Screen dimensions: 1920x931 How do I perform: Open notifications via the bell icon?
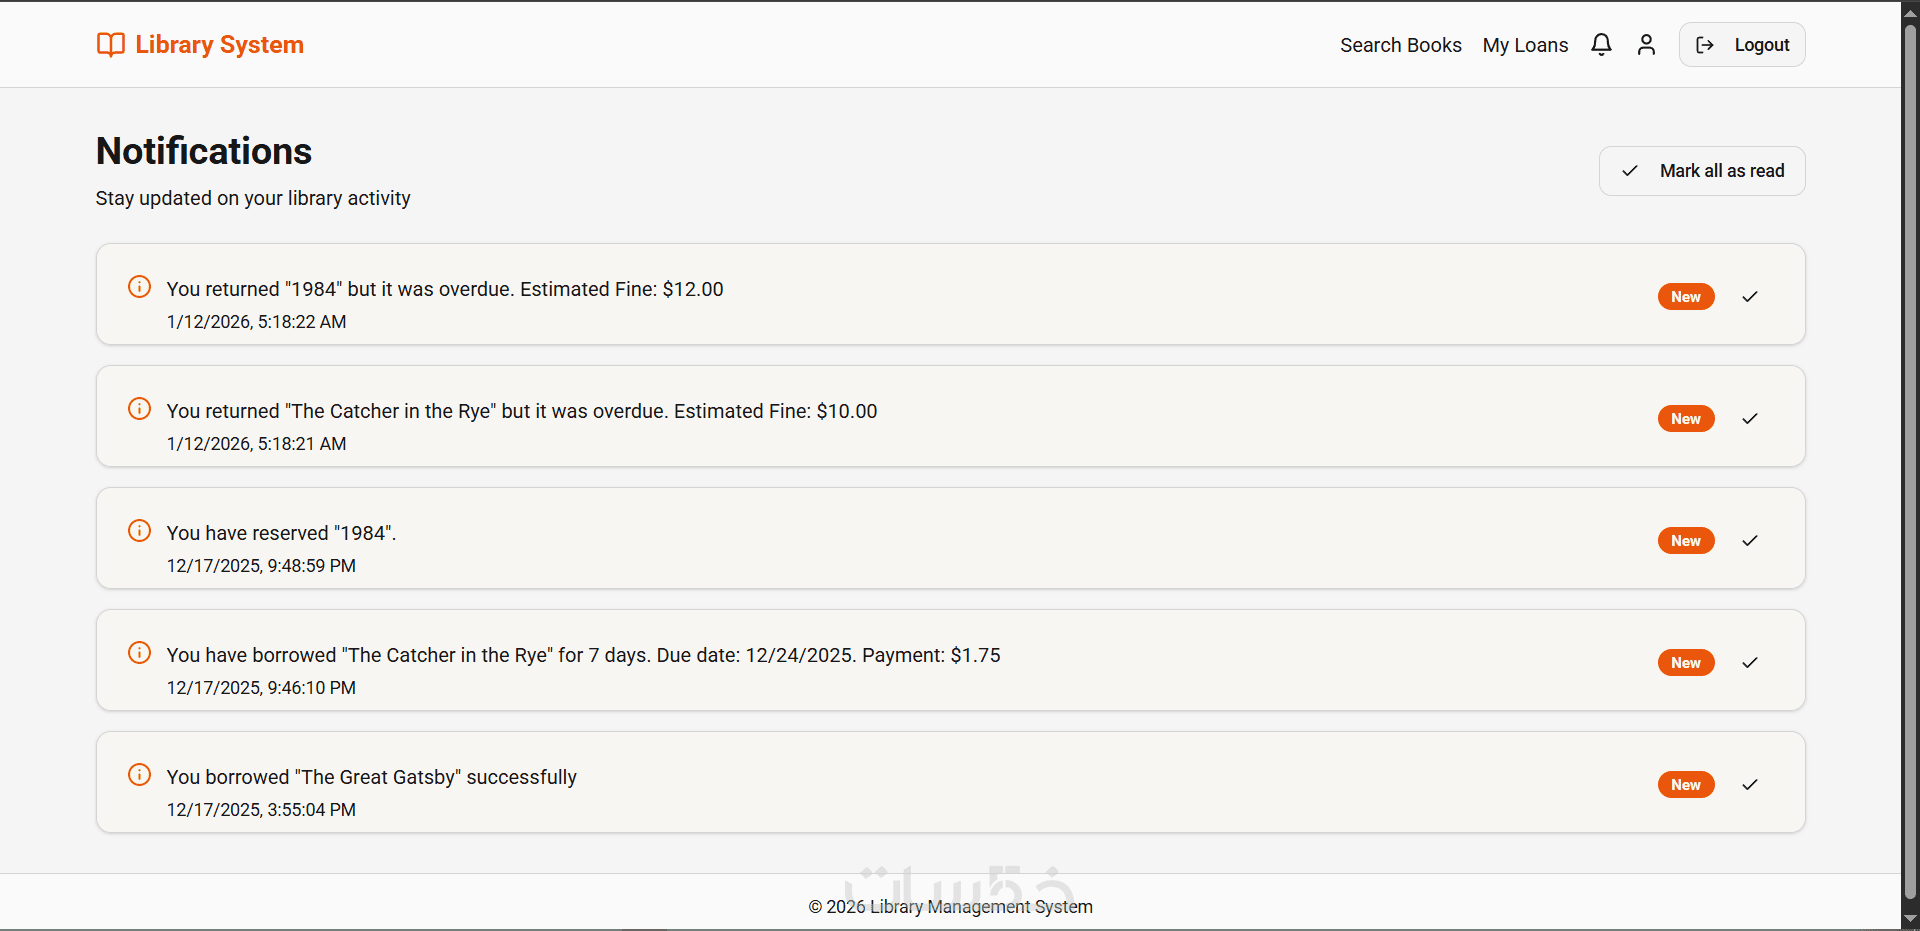(x=1601, y=45)
